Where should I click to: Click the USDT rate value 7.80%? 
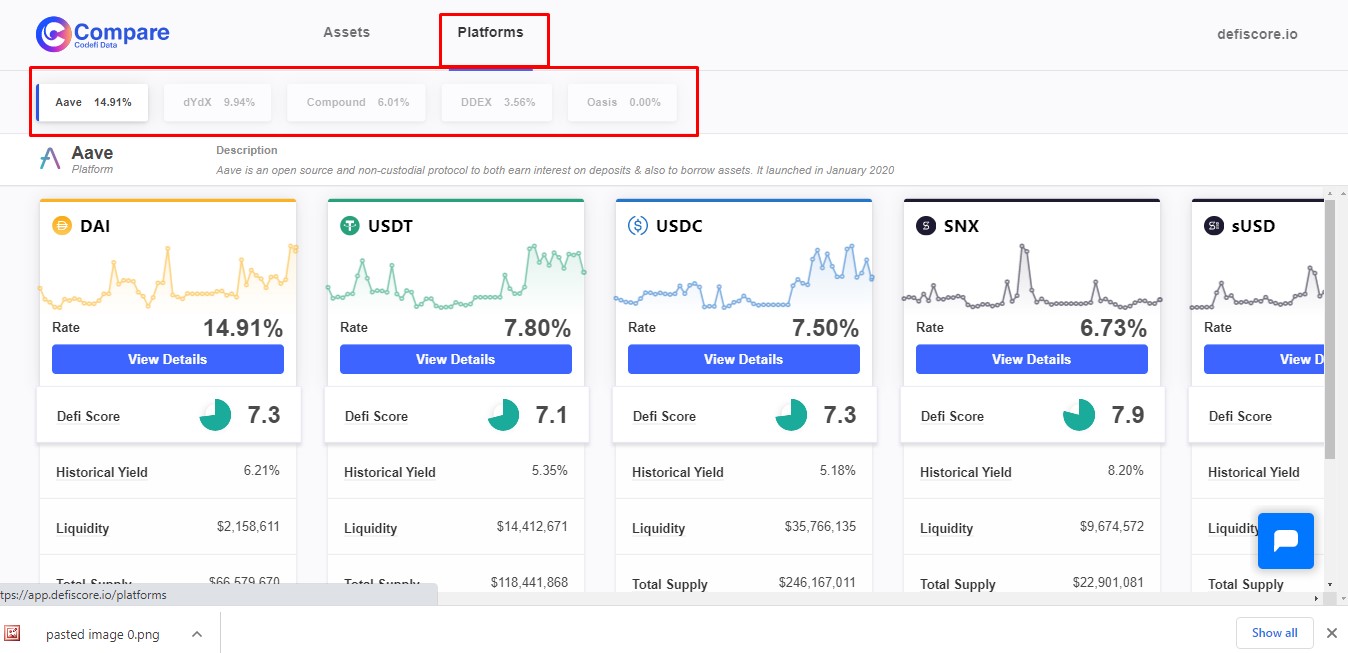point(538,328)
